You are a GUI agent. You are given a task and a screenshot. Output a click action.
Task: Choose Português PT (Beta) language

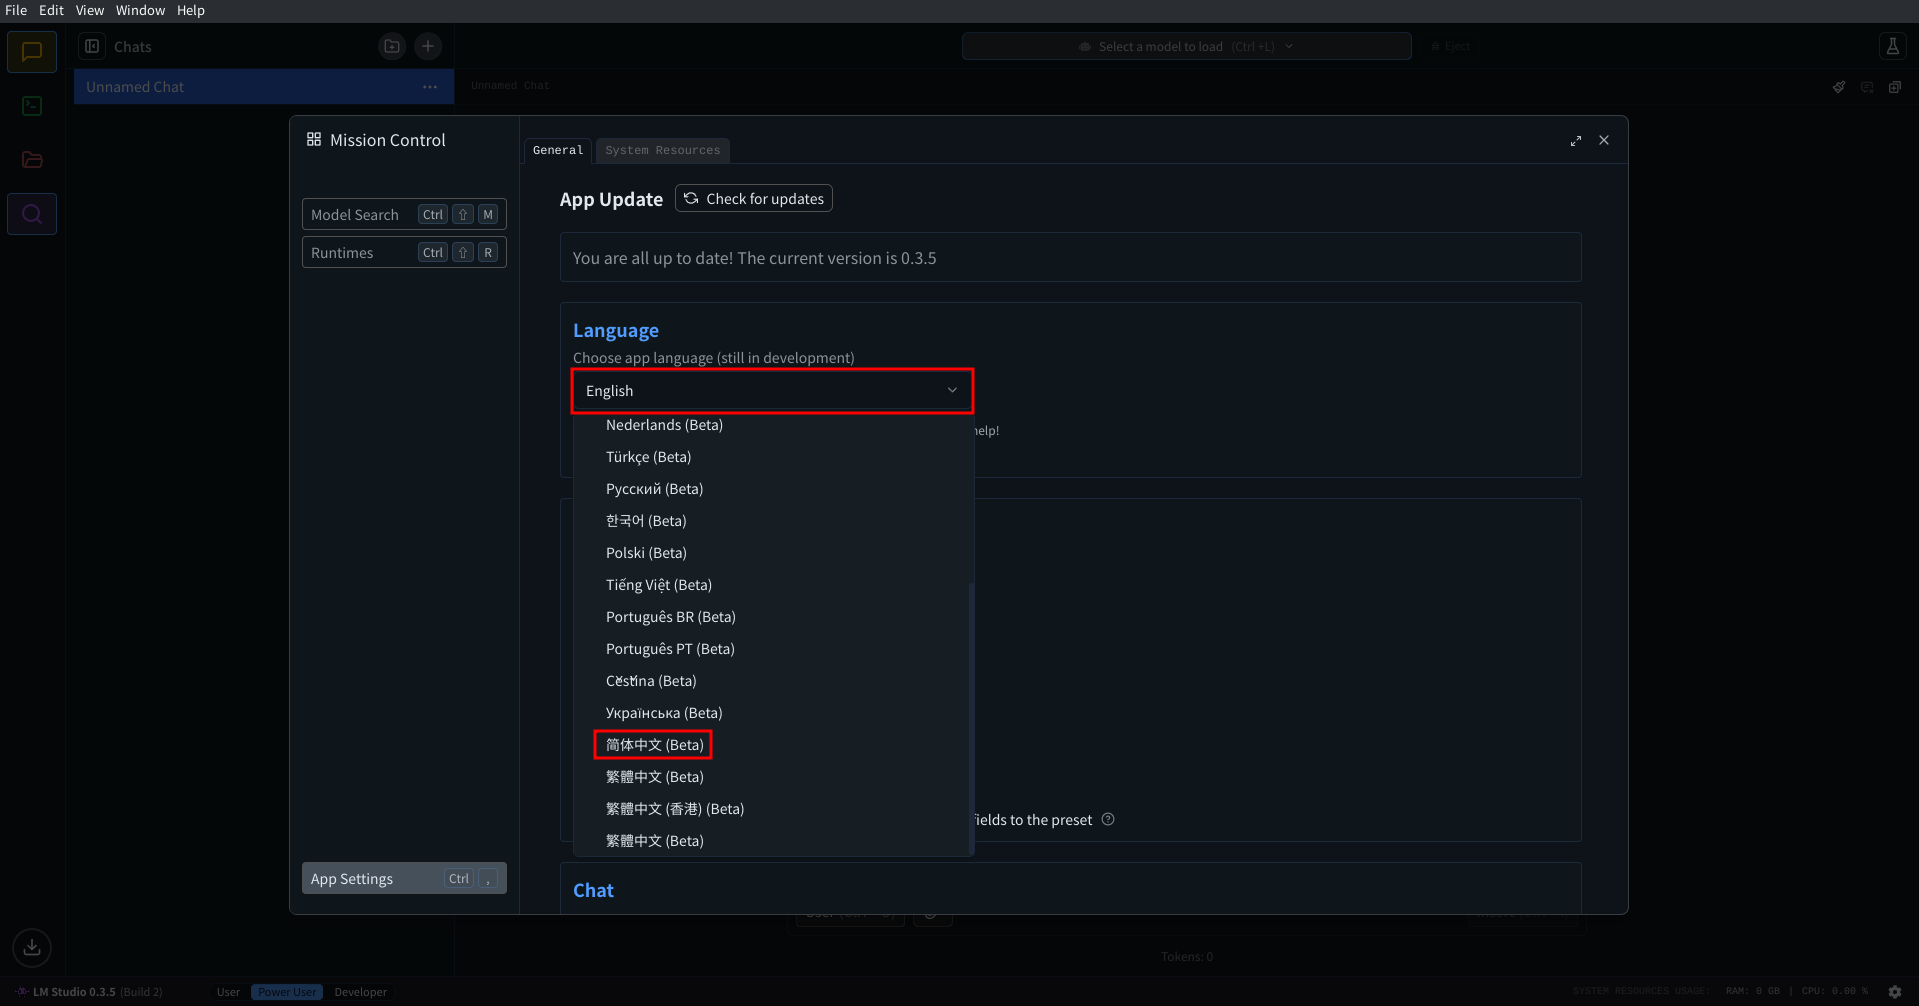click(772, 649)
